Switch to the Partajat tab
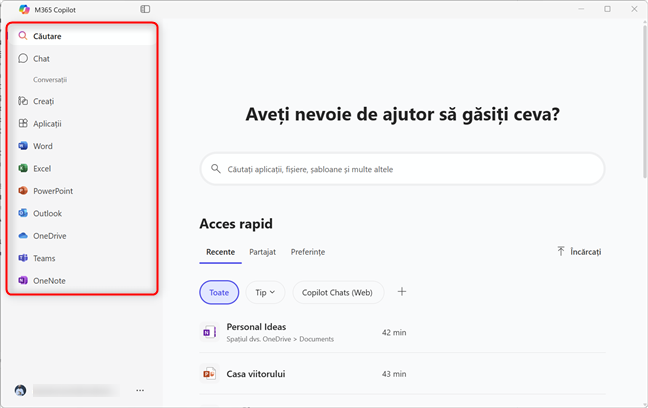The height and width of the screenshot is (408, 648). click(x=262, y=252)
